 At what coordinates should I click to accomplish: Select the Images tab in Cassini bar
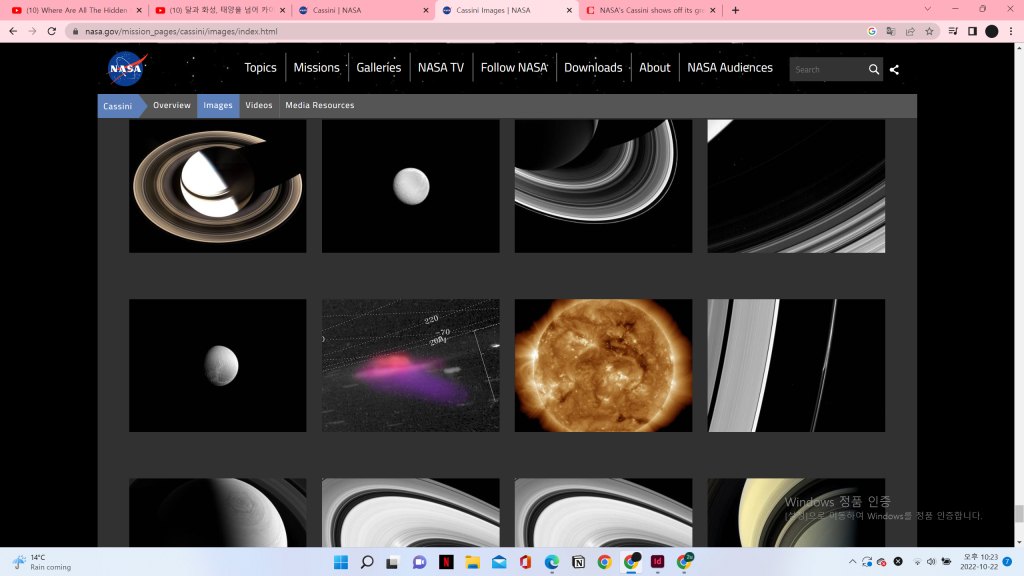click(218, 105)
